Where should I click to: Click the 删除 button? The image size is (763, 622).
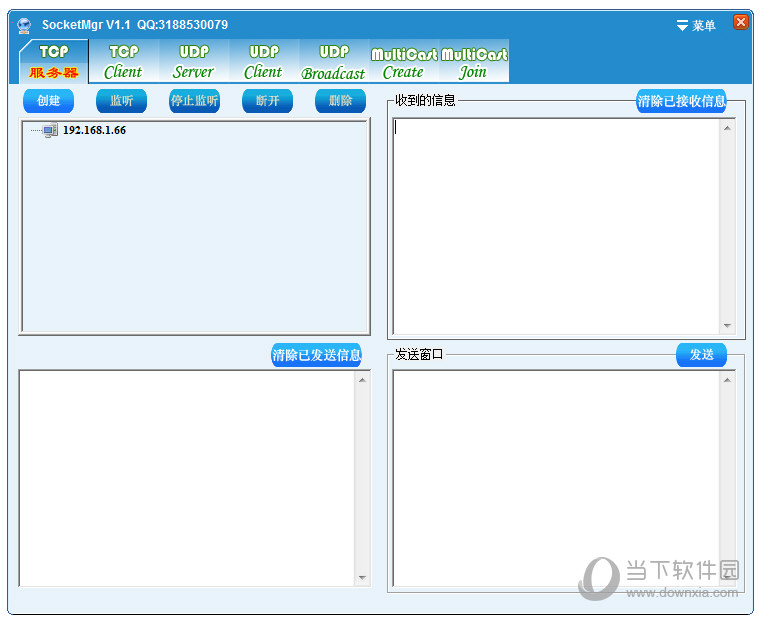341,101
